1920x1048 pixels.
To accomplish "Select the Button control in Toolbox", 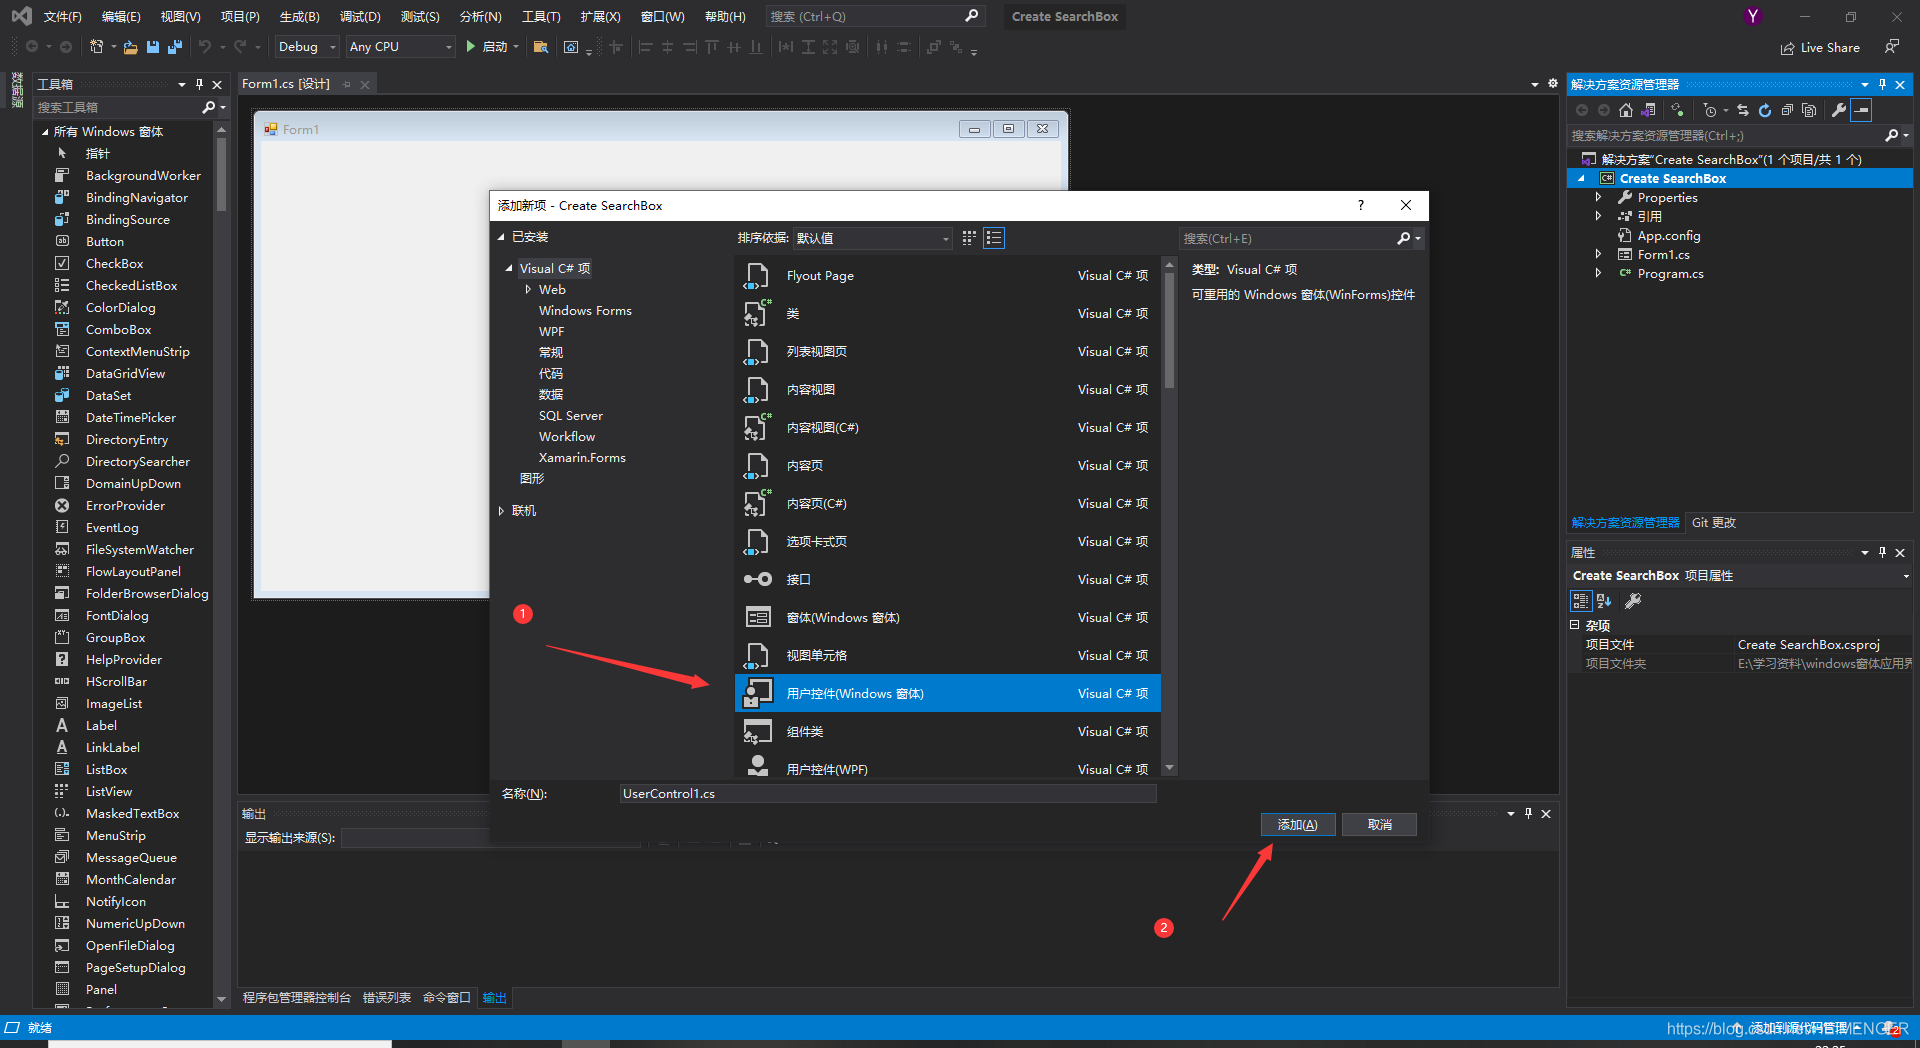I will click(x=104, y=241).
